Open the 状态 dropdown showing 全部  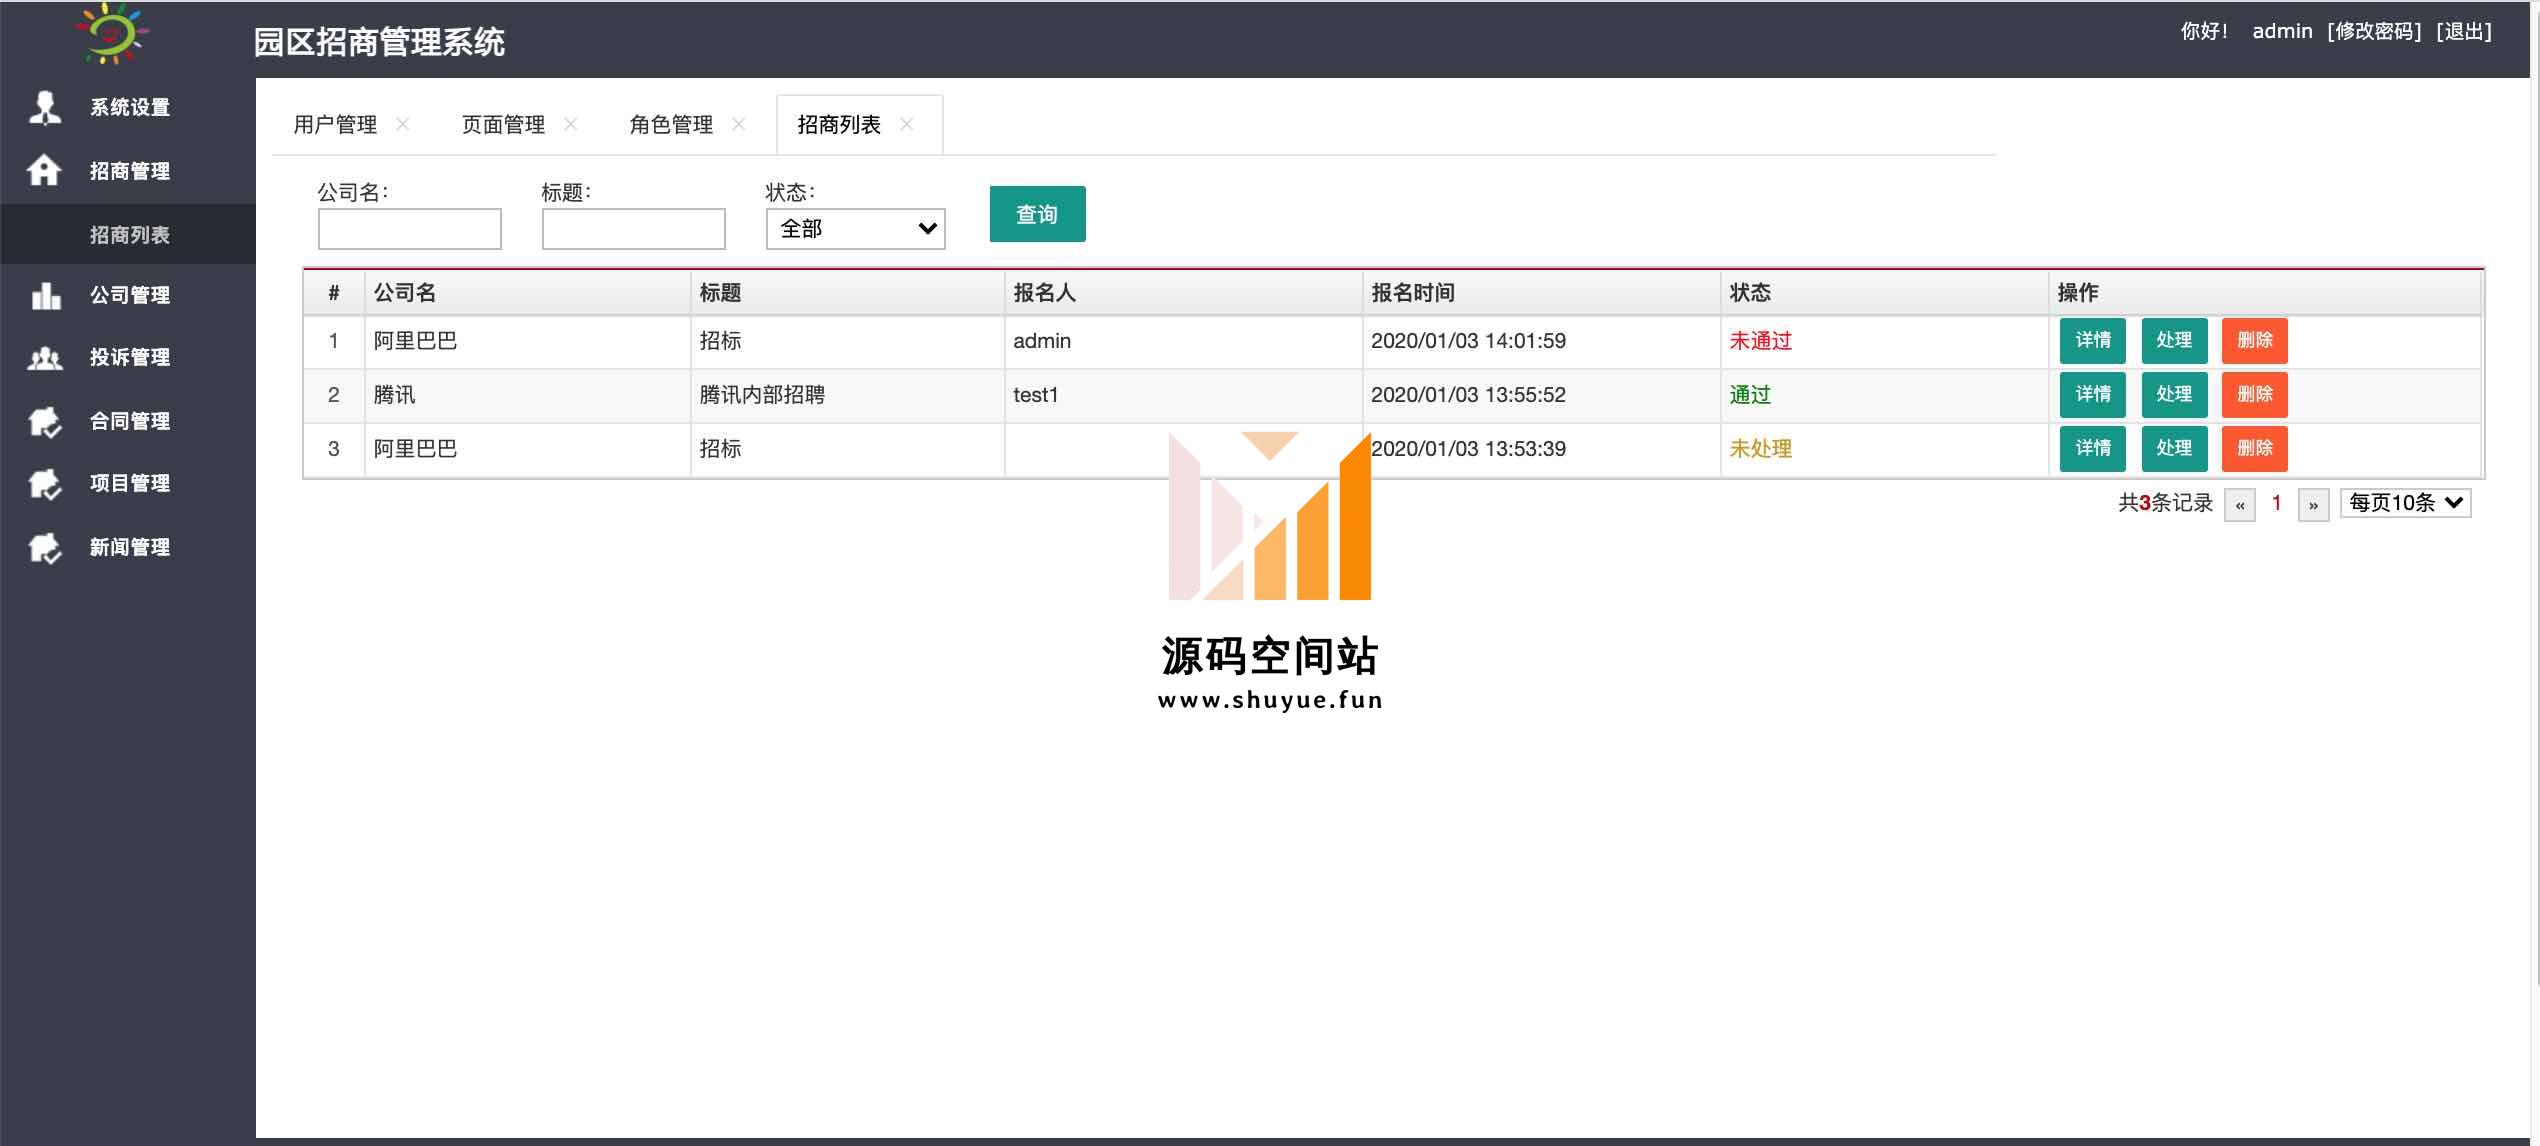[855, 229]
